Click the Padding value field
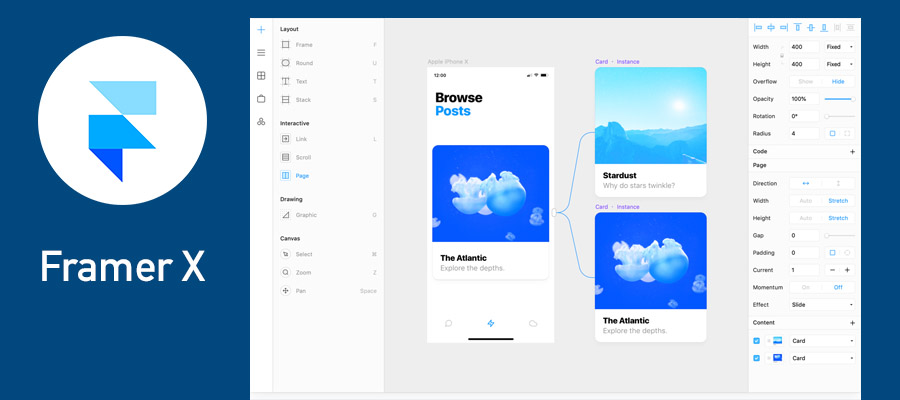900x400 pixels. 804,253
